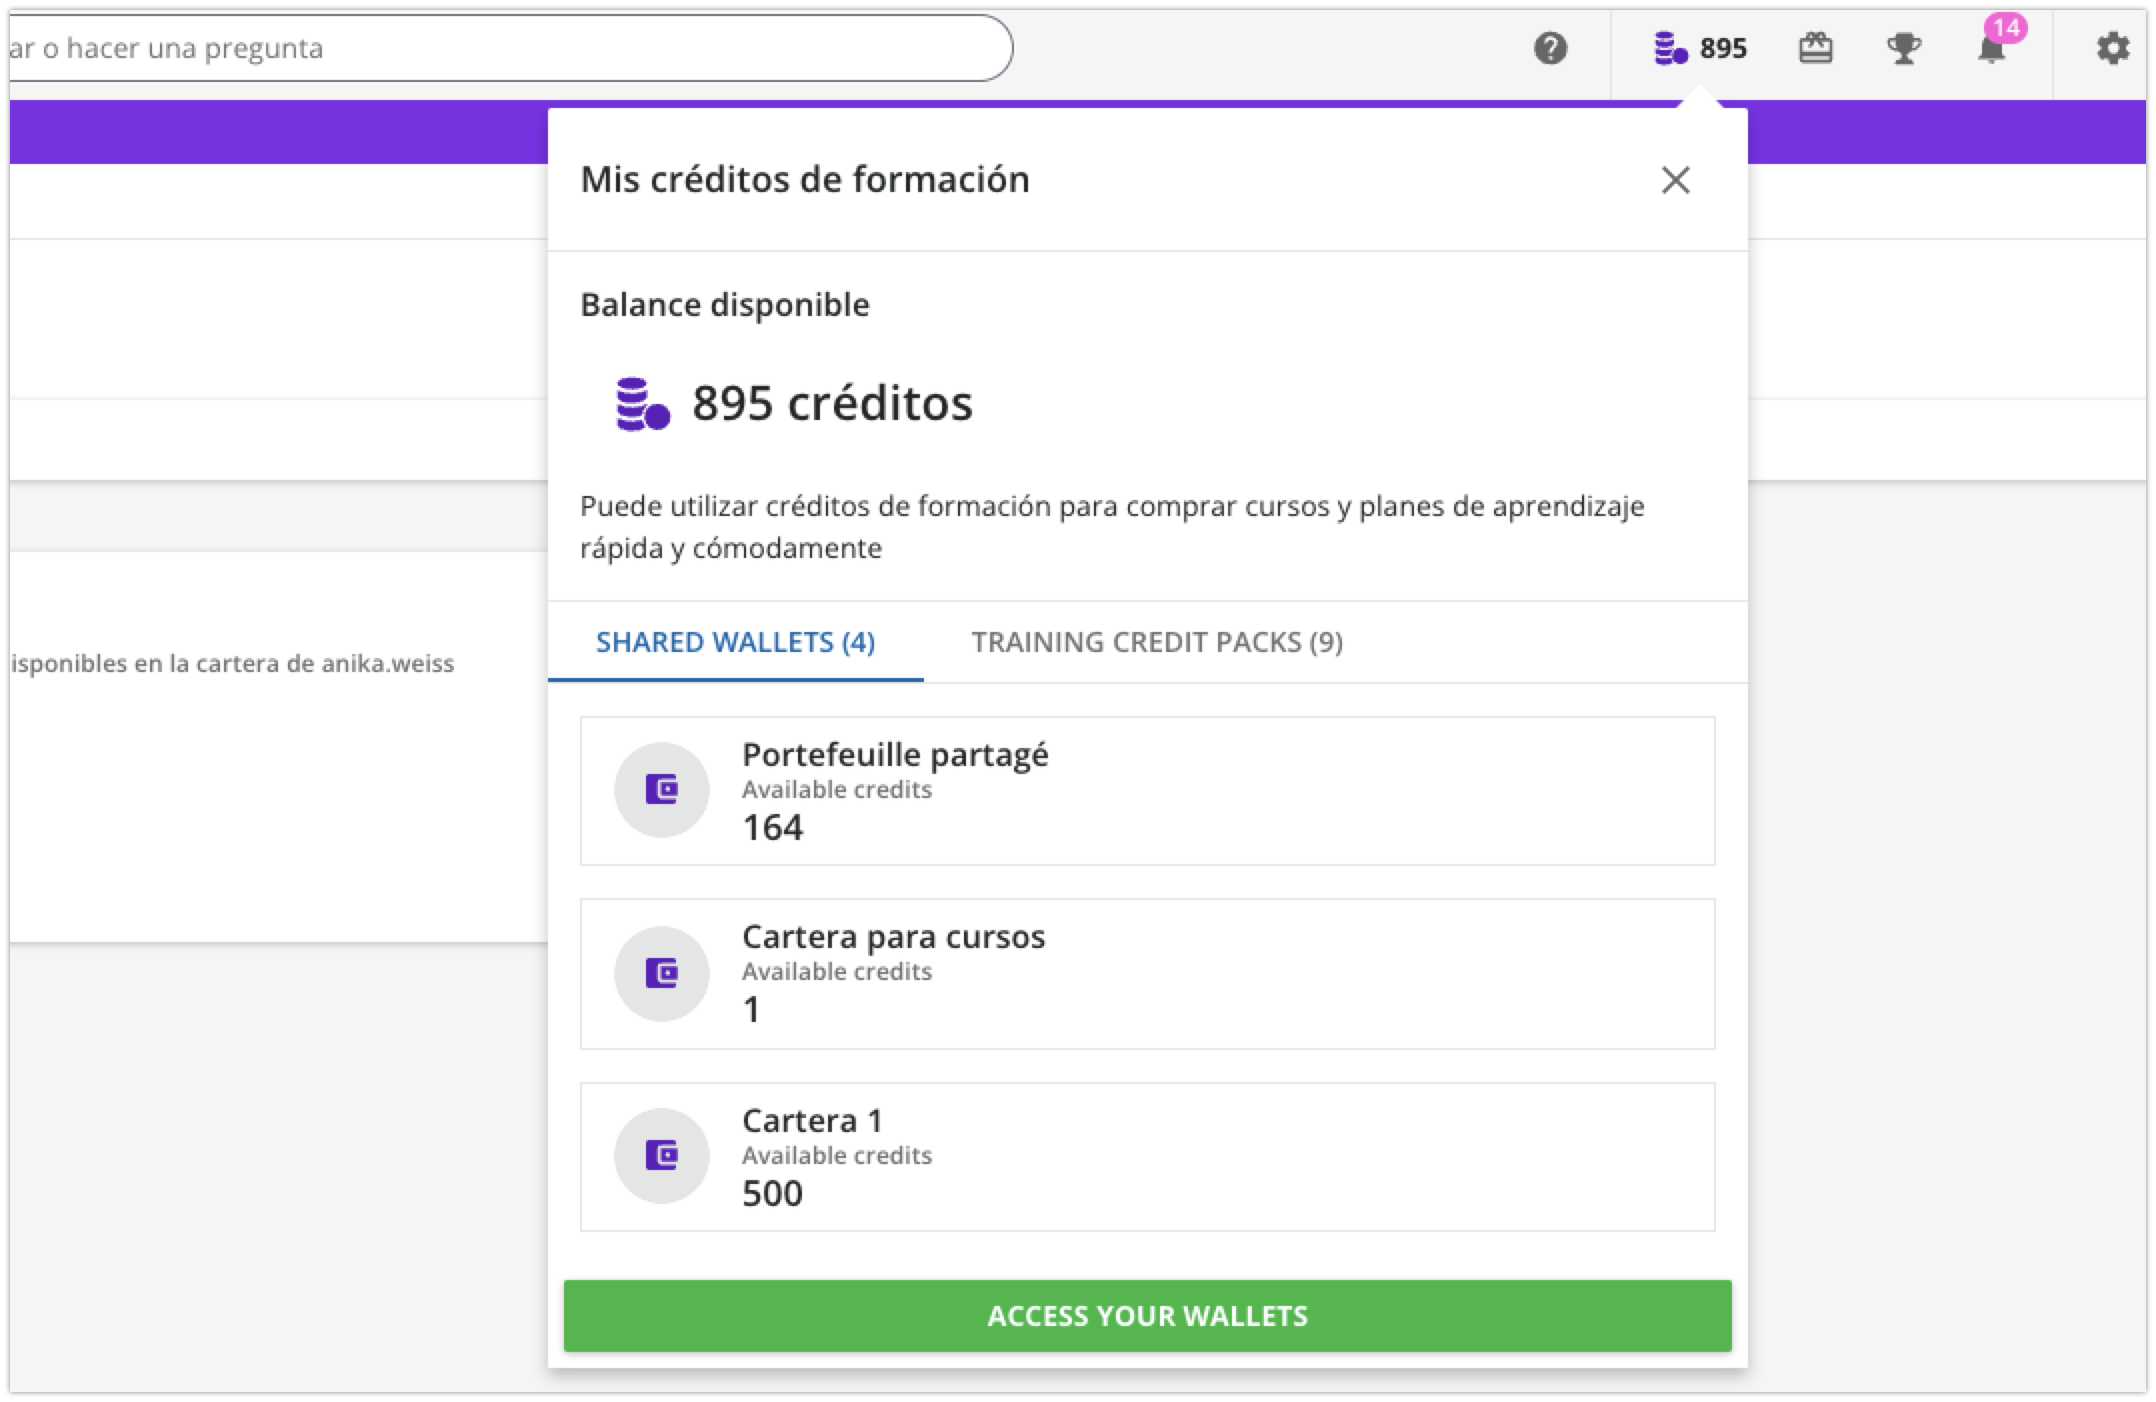2156x1402 pixels.
Task: Close the Mis créditos de formación panel
Action: [x=1675, y=180]
